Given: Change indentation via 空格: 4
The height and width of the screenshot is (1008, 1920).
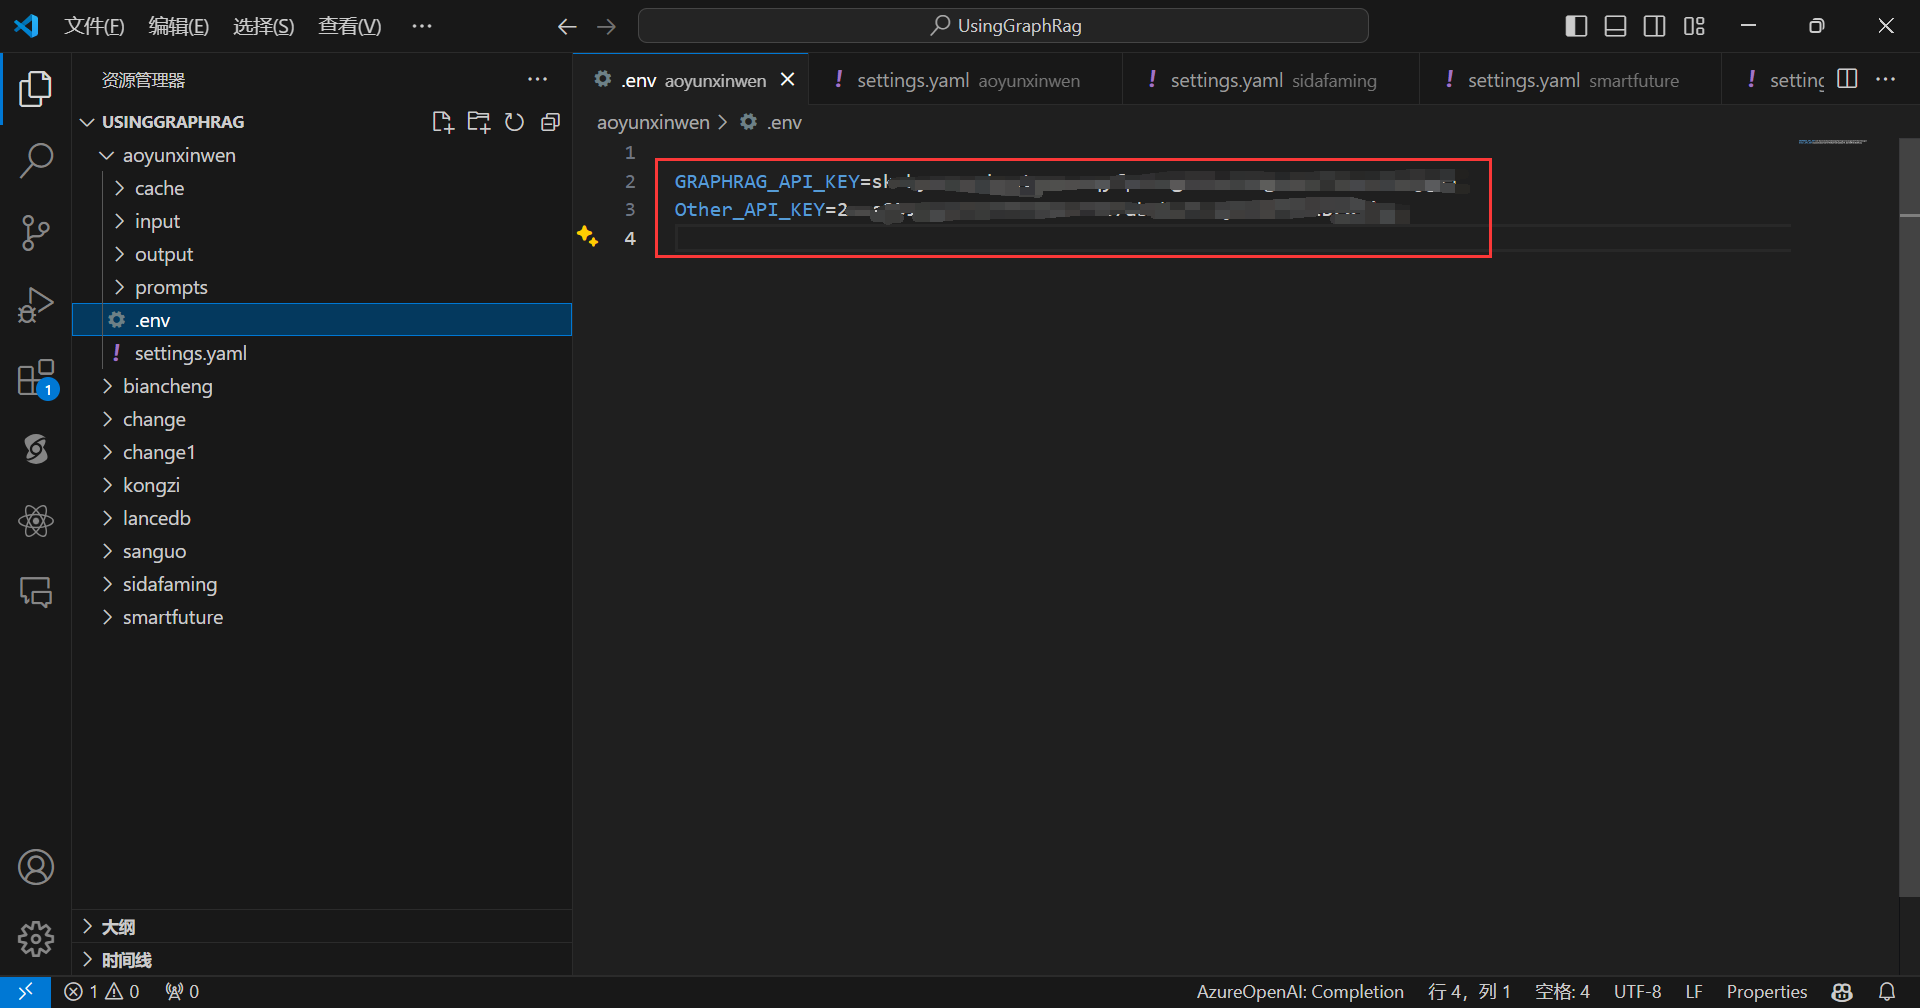Looking at the screenshot, I should click(1562, 991).
